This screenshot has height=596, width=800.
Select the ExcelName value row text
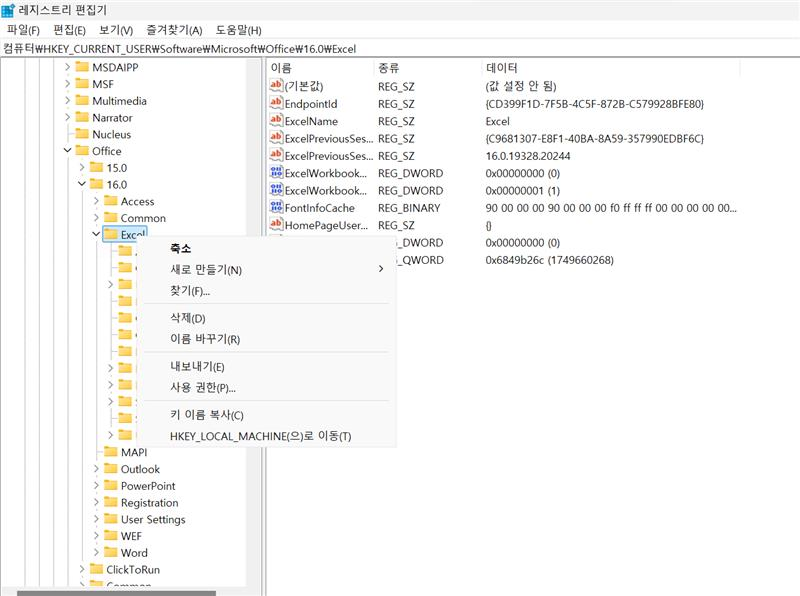[311, 121]
